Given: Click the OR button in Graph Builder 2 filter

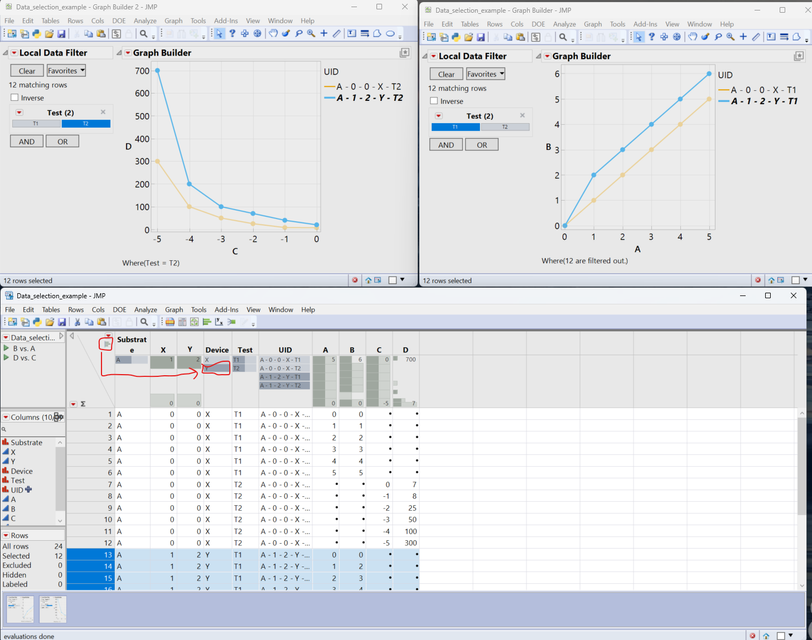Looking at the screenshot, I should 61,141.
